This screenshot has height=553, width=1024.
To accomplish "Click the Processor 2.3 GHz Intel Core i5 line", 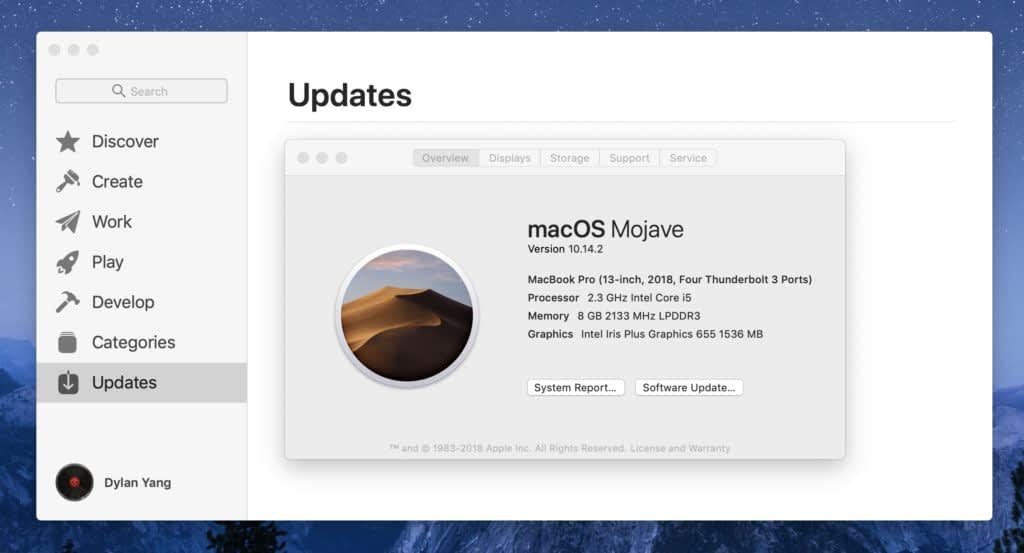I will [609, 298].
